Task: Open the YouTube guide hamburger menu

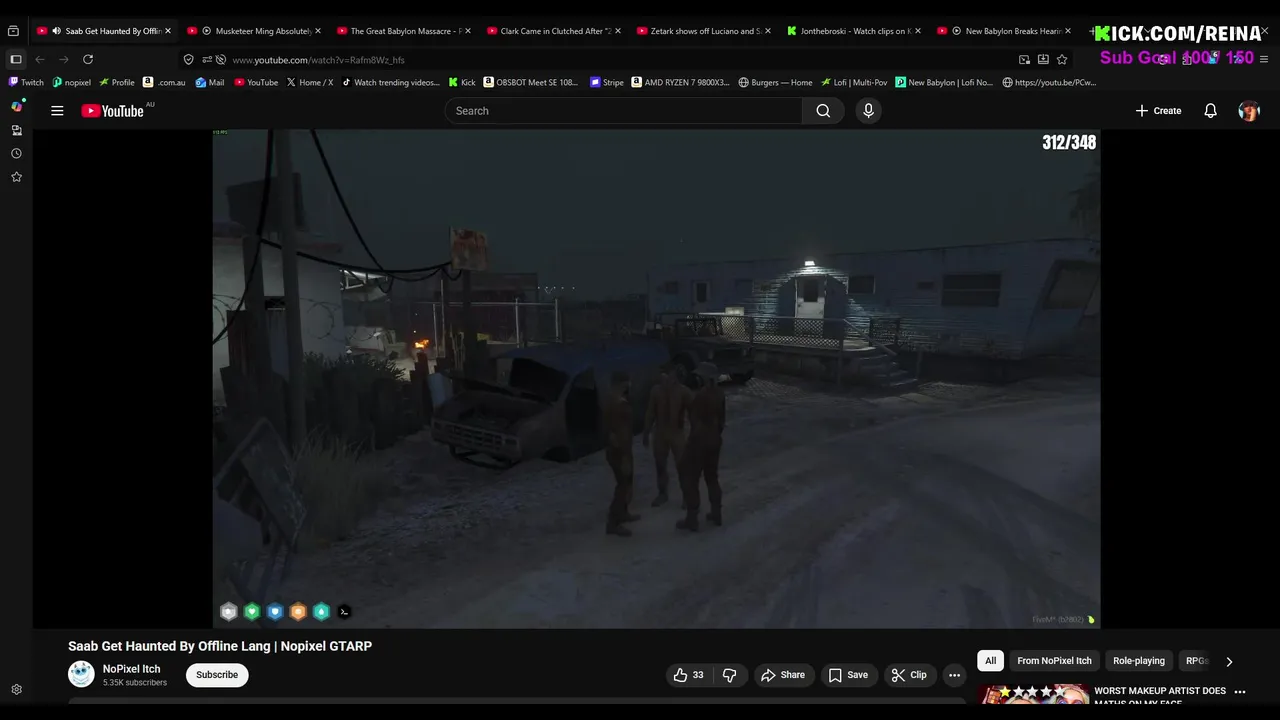Action: point(57,111)
